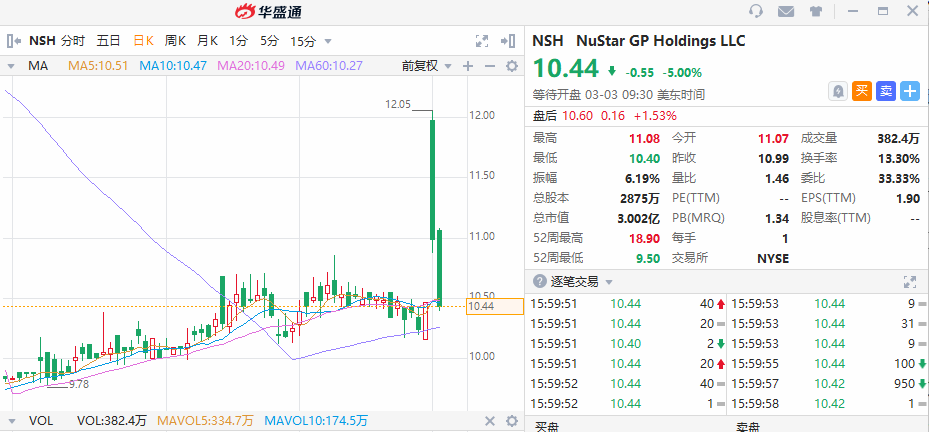Click the orange 买 buy button
The width and height of the screenshot is (929, 432).
click(861, 91)
